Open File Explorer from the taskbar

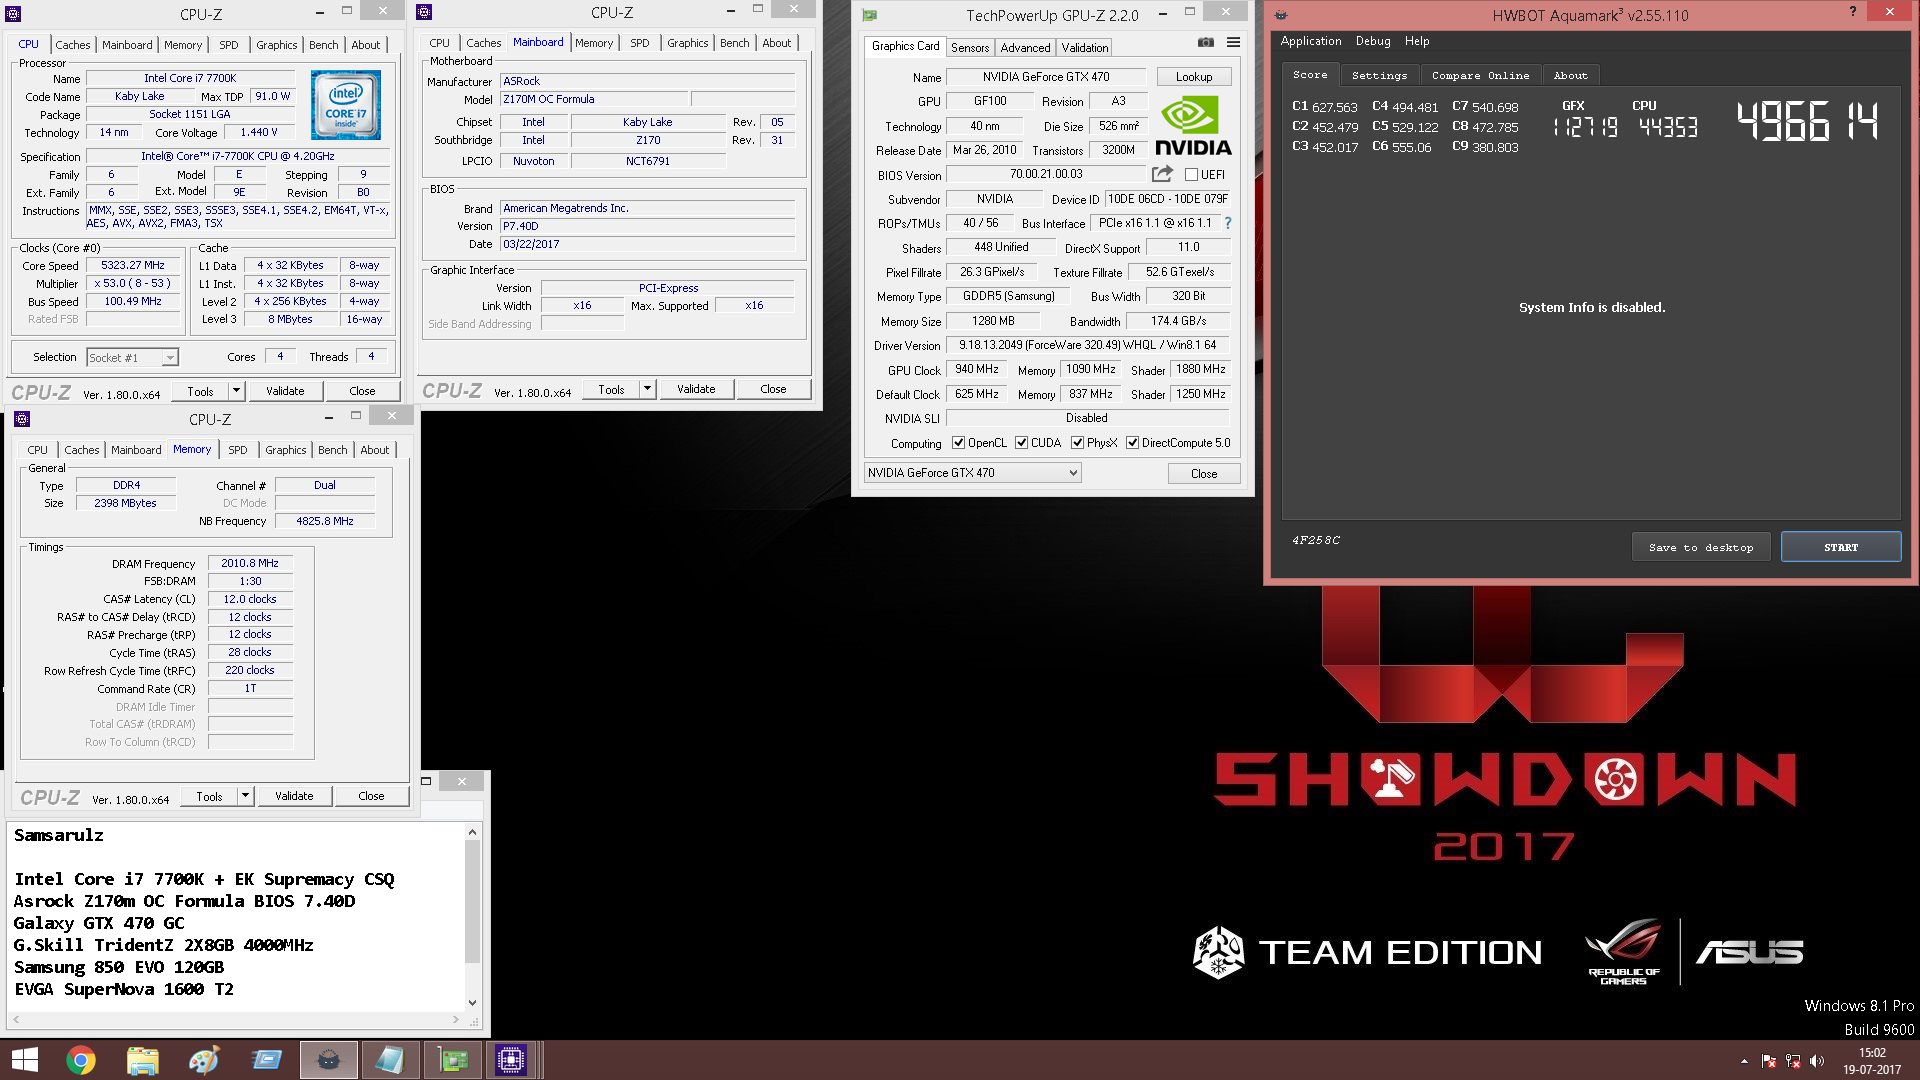[x=143, y=1060]
